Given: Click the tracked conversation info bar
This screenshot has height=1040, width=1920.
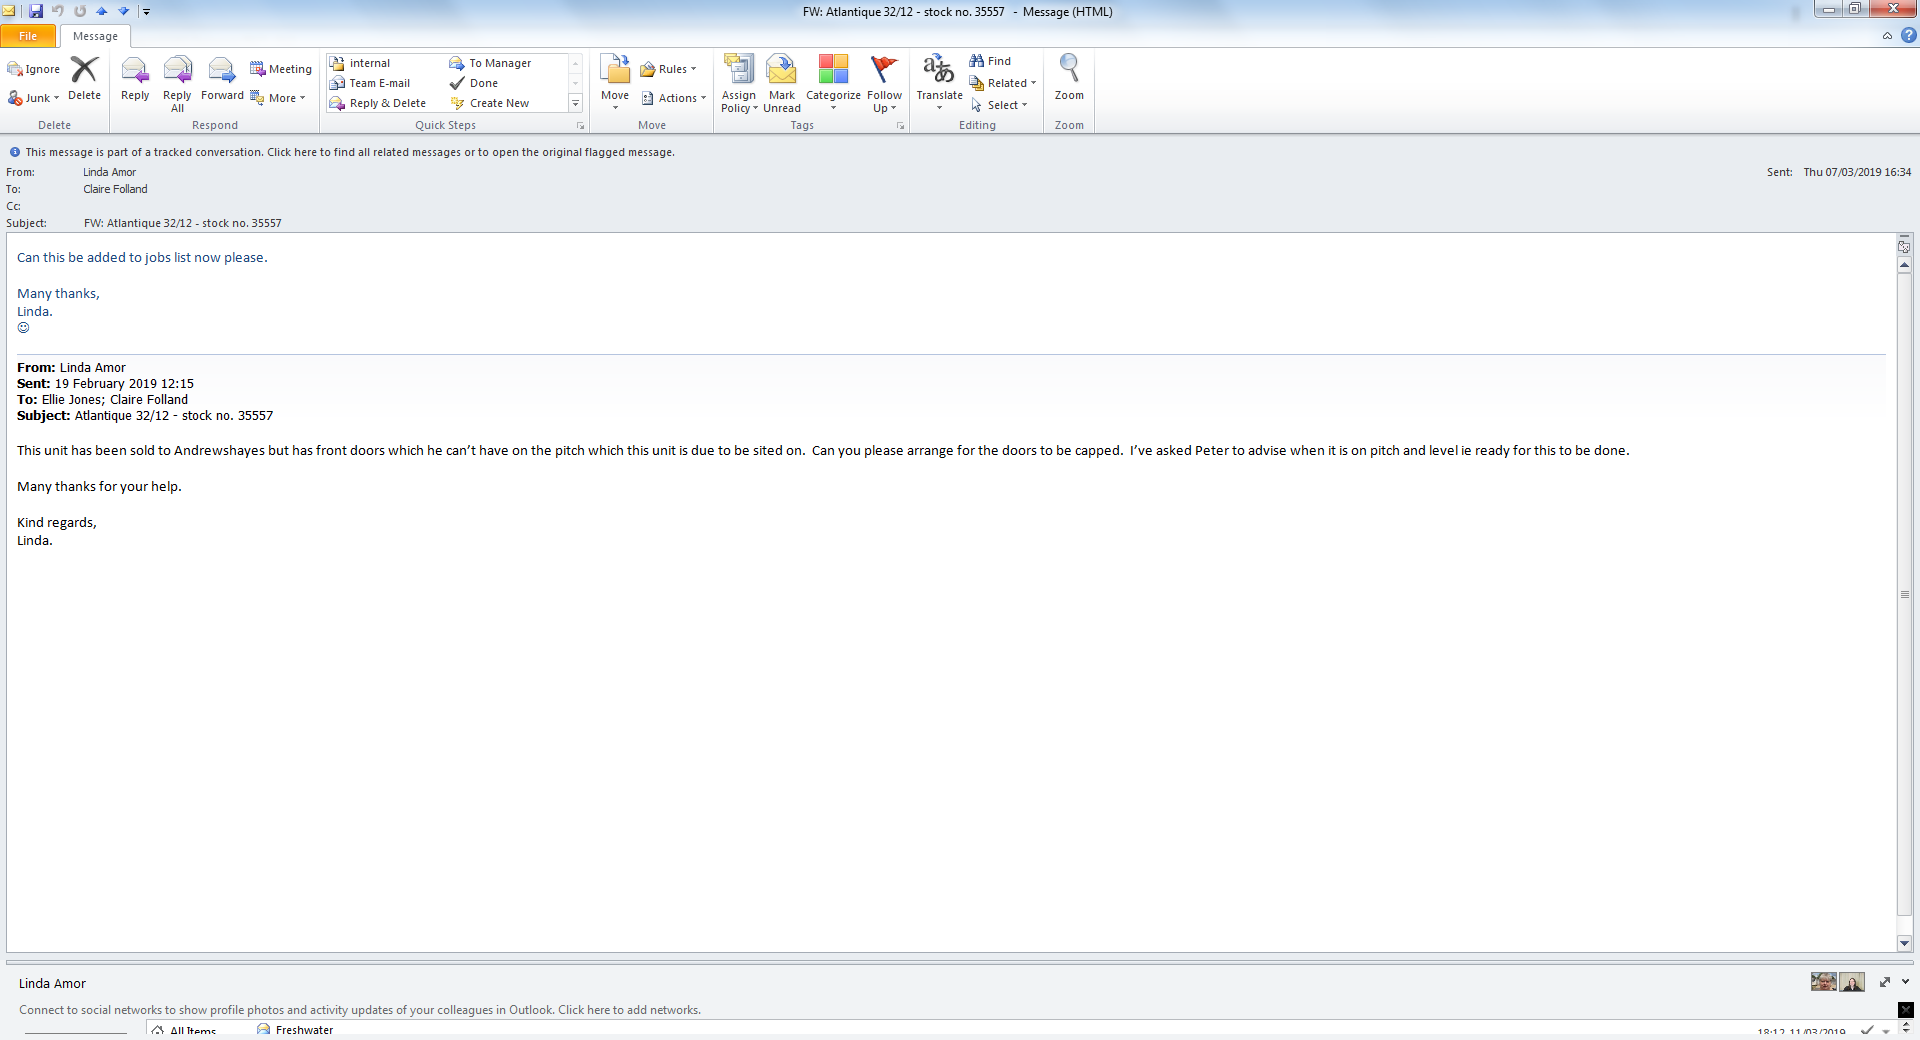Looking at the screenshot, I should [x=349, y=152].
